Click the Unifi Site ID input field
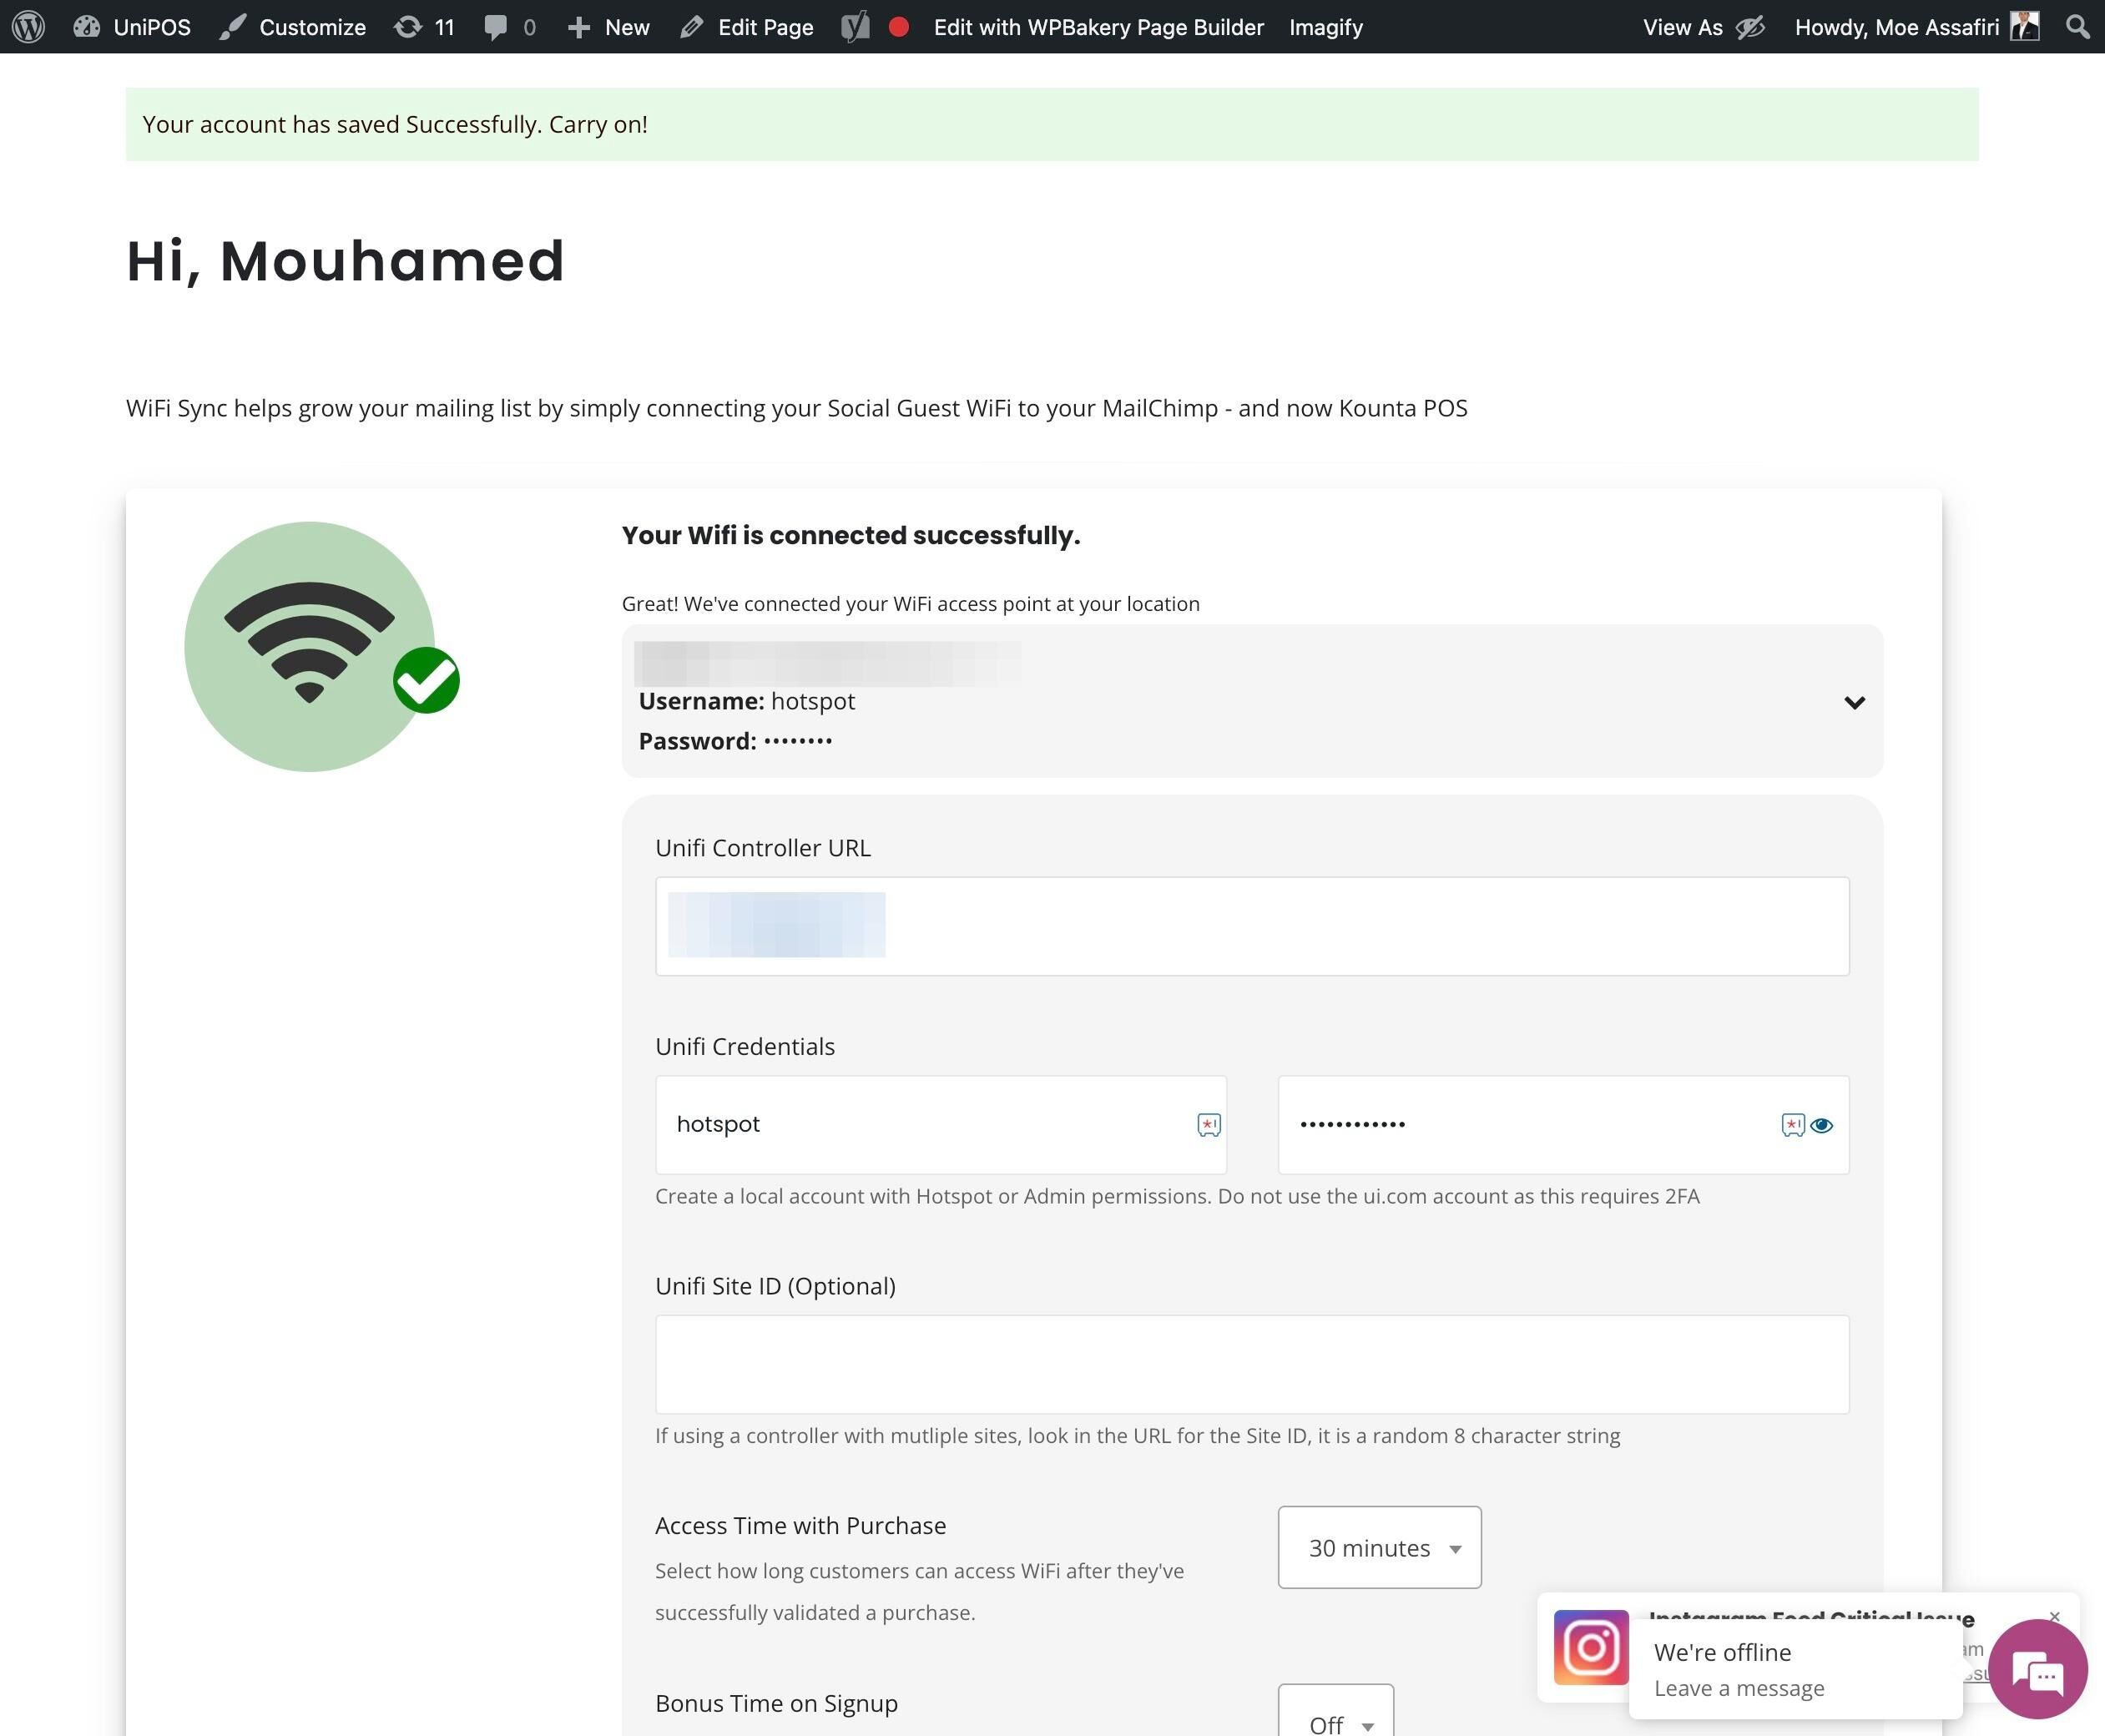The width and height of the screenshot is (2105, 1736). [1251, 1364]
